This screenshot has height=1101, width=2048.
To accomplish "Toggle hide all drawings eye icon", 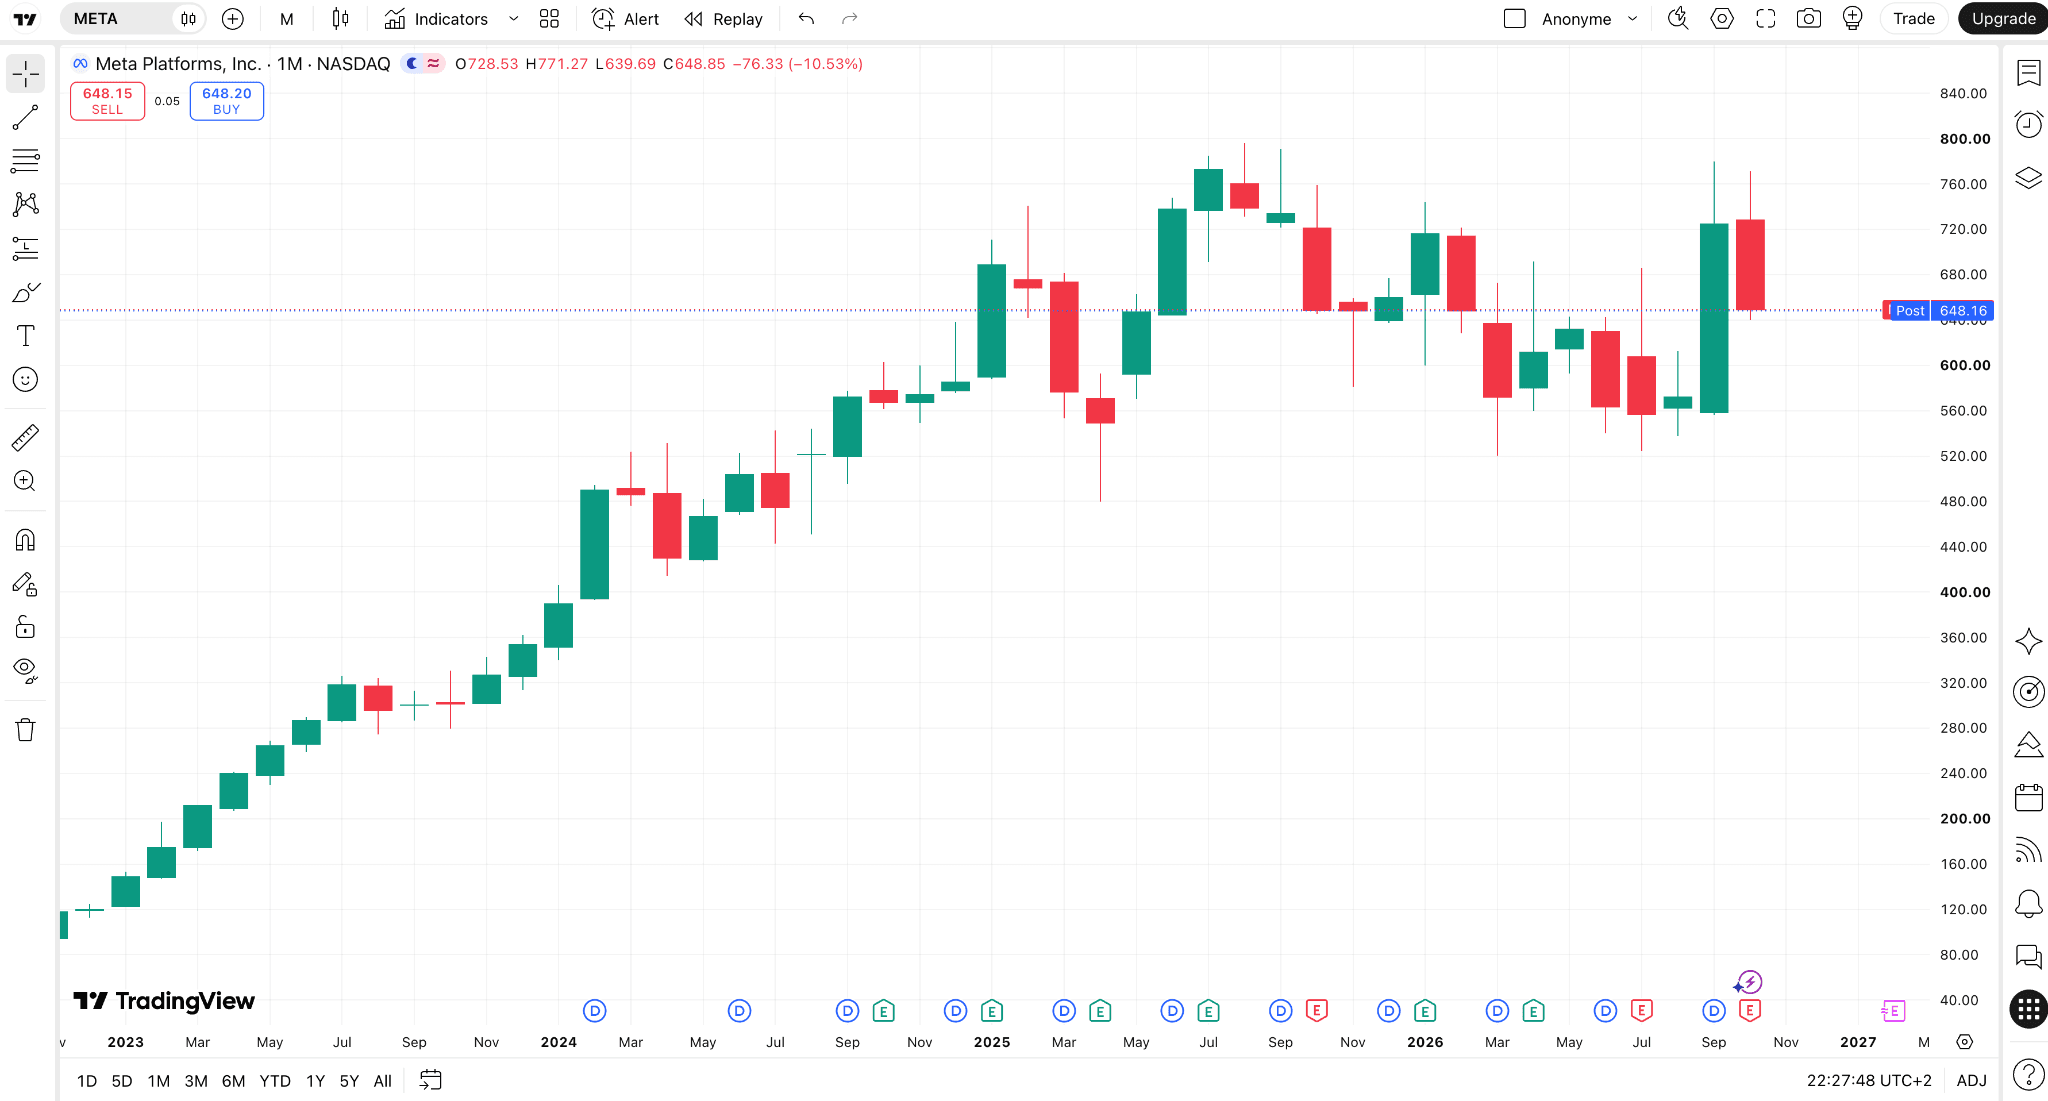I will coord(26,670).
